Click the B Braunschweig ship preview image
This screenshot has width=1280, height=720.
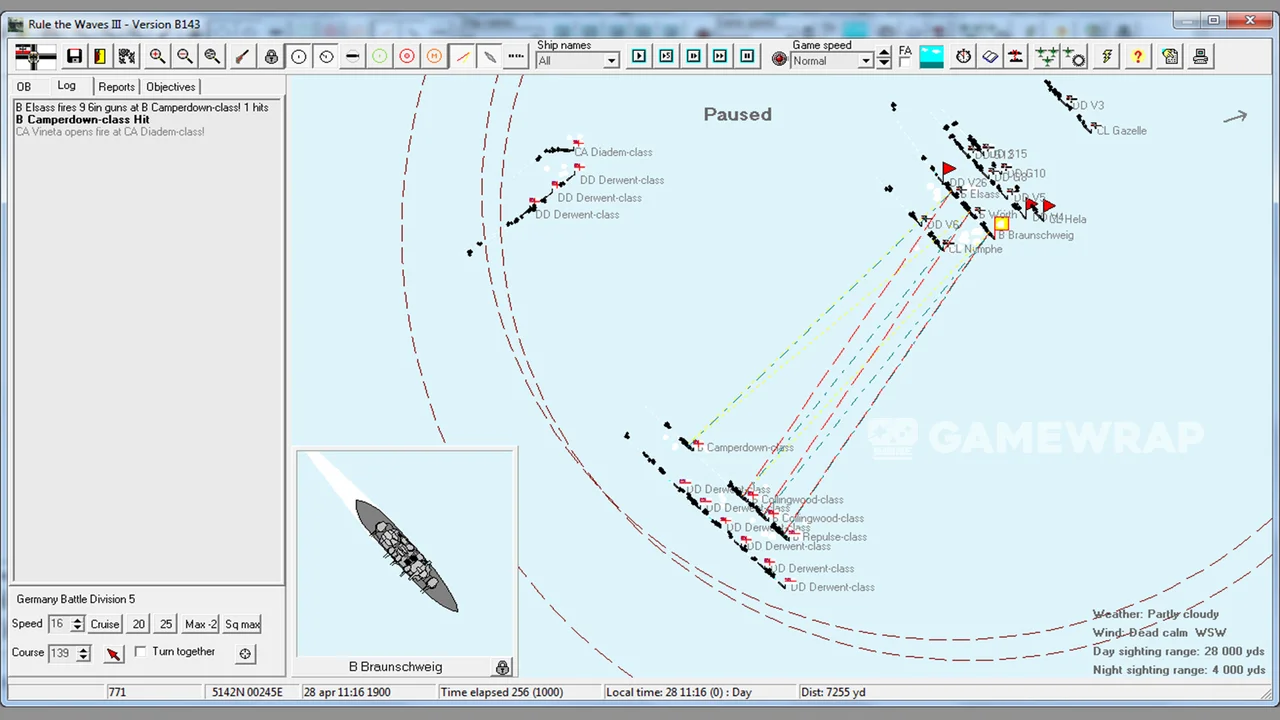click(x=406, y=553)
